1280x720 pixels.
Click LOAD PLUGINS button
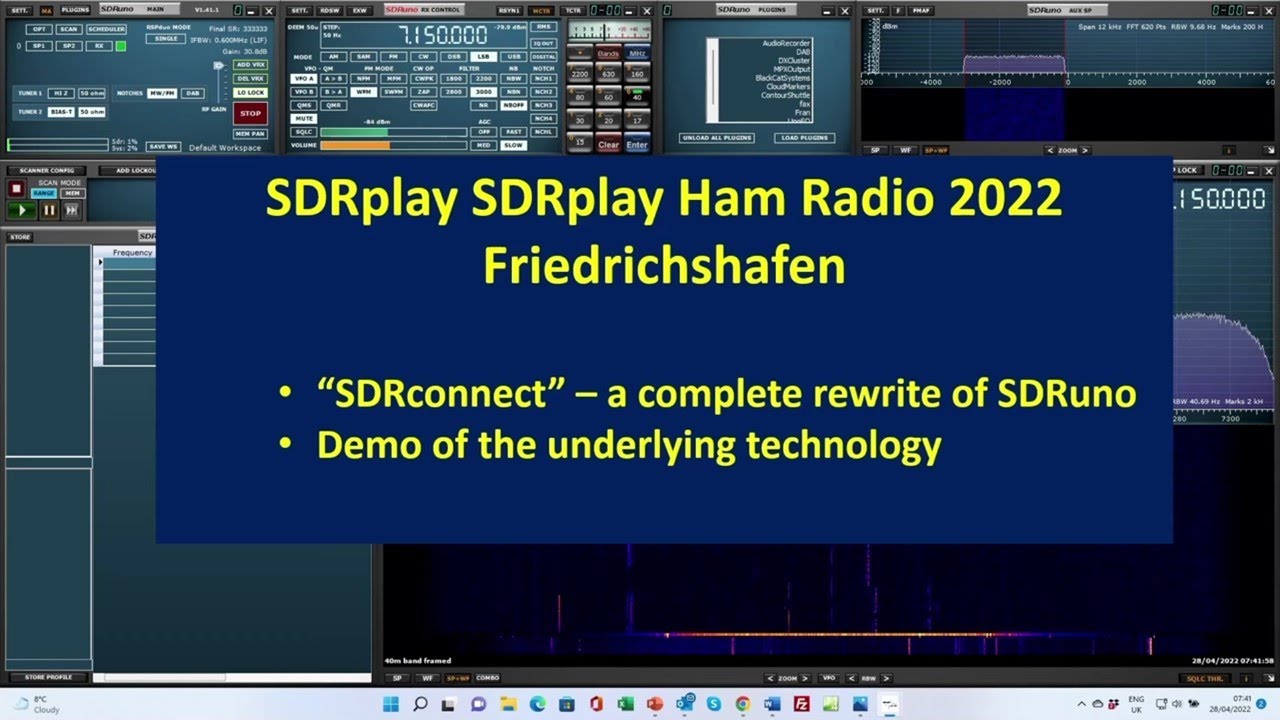coord(804,137)
